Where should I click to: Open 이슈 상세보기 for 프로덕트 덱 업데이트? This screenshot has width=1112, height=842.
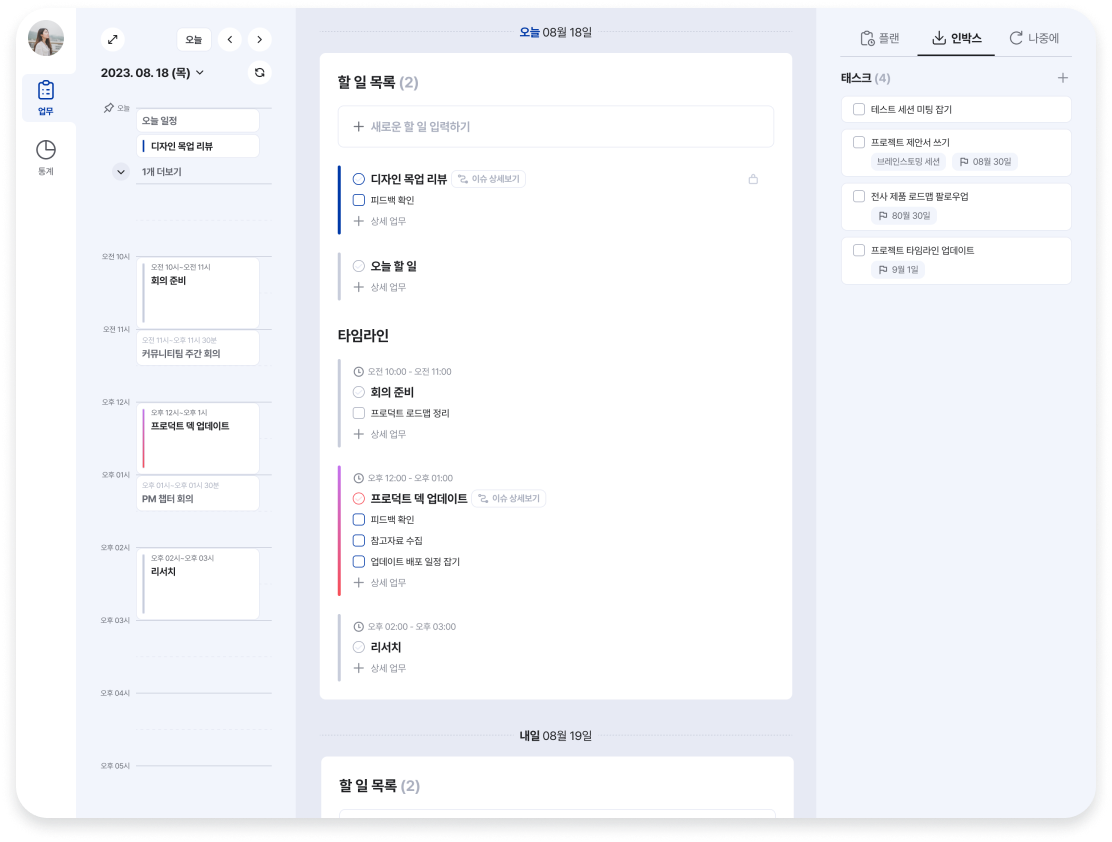pos(509,499)
